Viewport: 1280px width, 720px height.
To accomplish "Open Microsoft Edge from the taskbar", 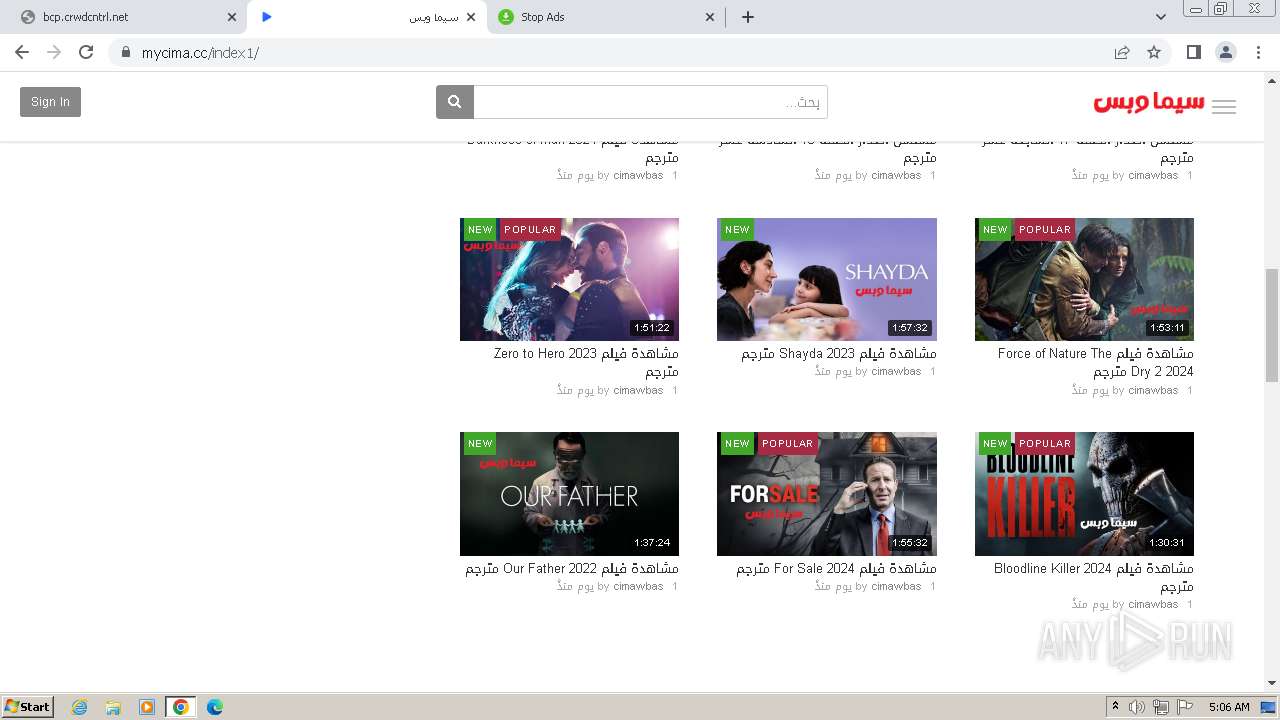I will pos(215,707).
